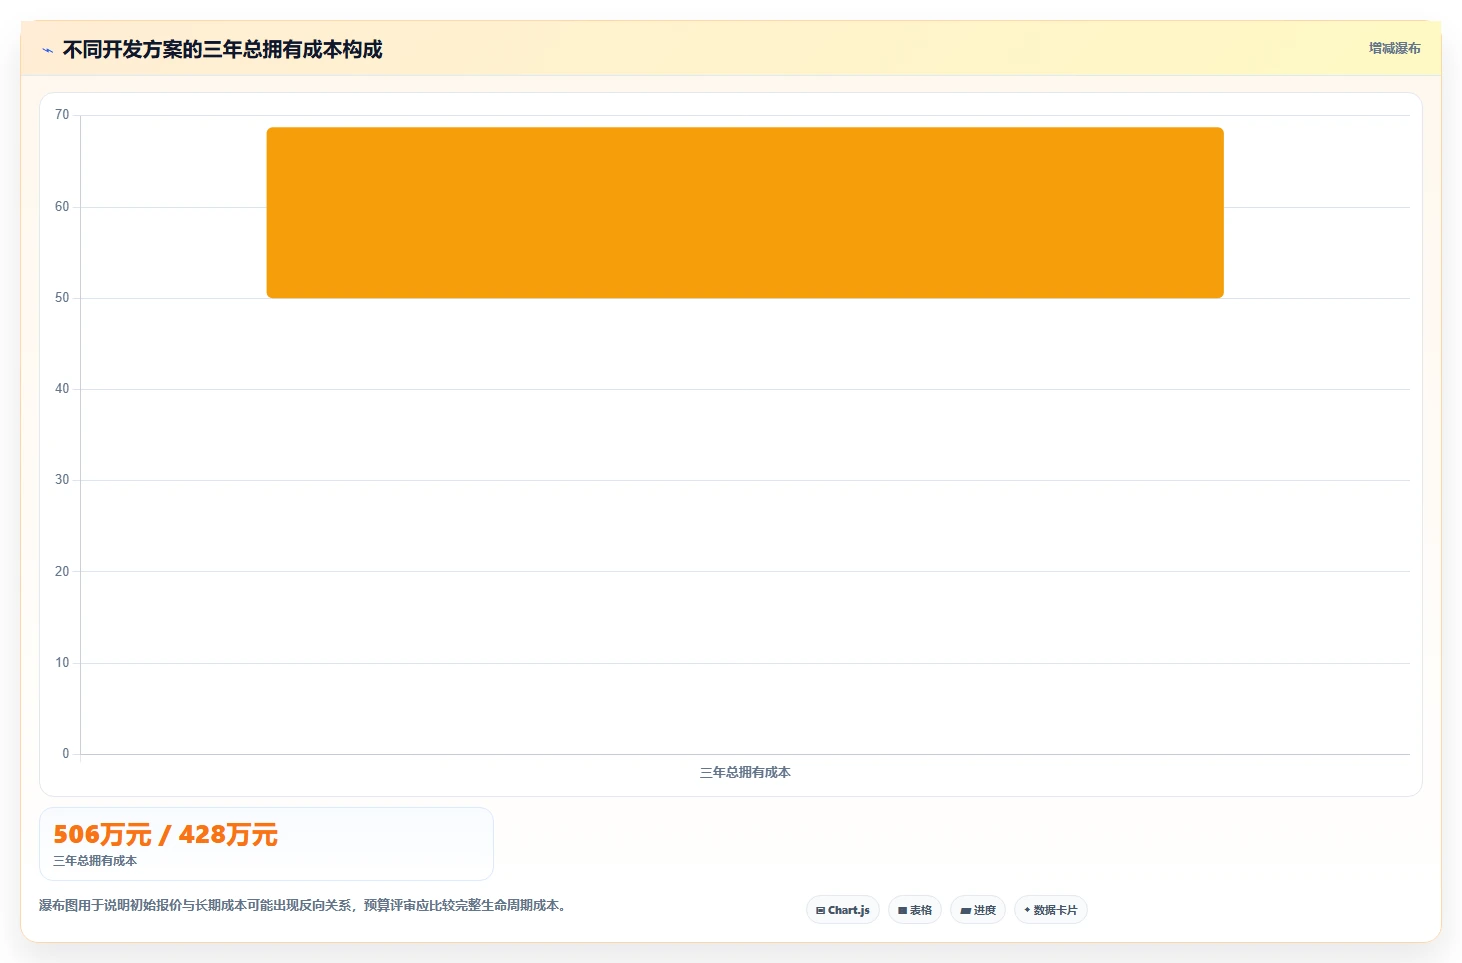
Task: Click the 506万元 / 428万元 value
Action: click(165, 834)
